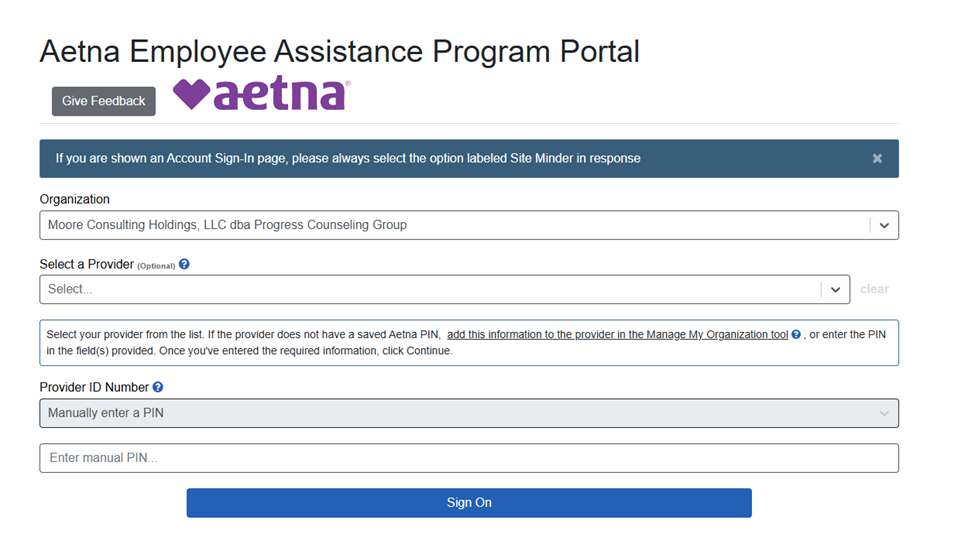Click the Give Feedback button

click(x=103, y=101)
